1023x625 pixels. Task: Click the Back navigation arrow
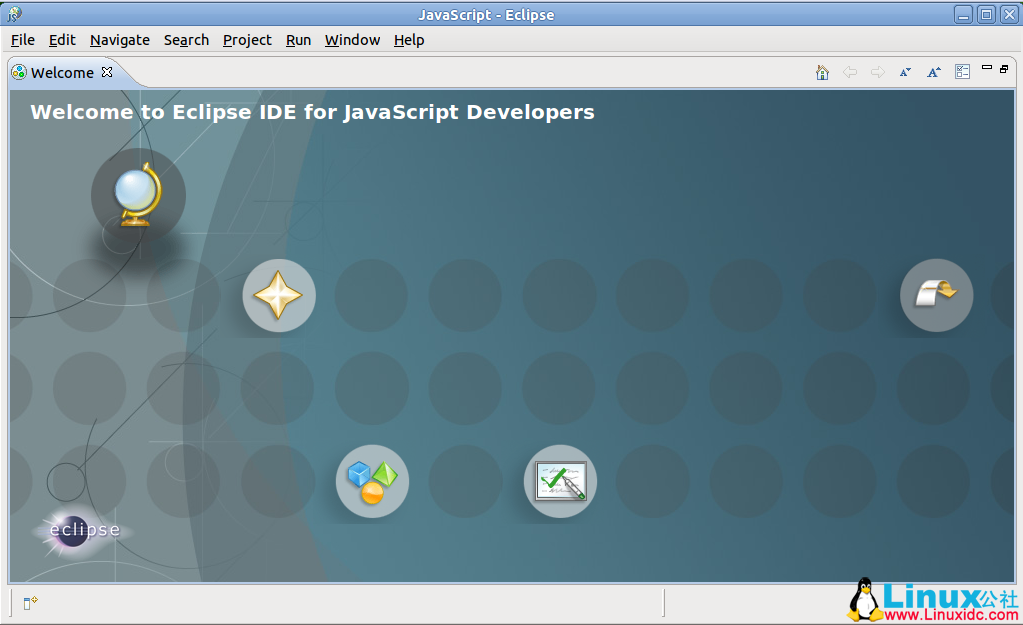850,71
